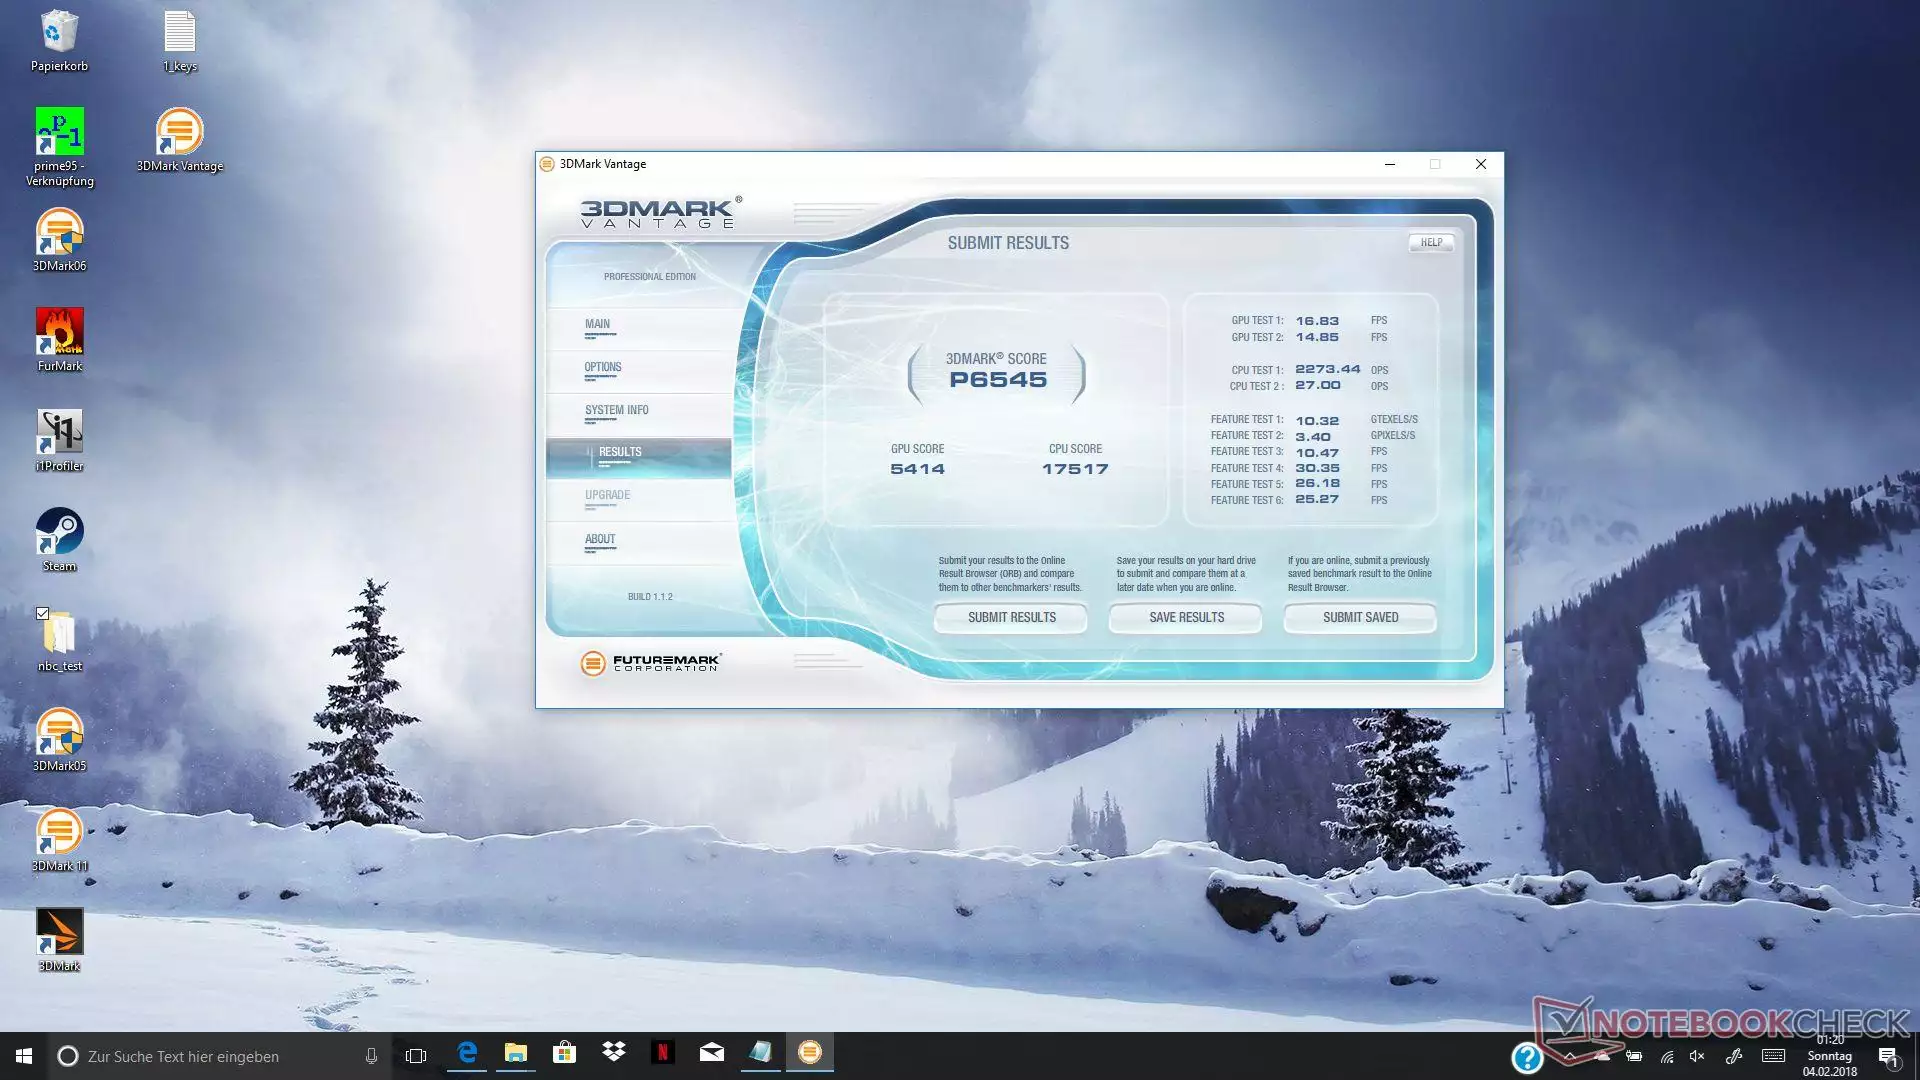Click the Cortana microphone icon

371,1056
